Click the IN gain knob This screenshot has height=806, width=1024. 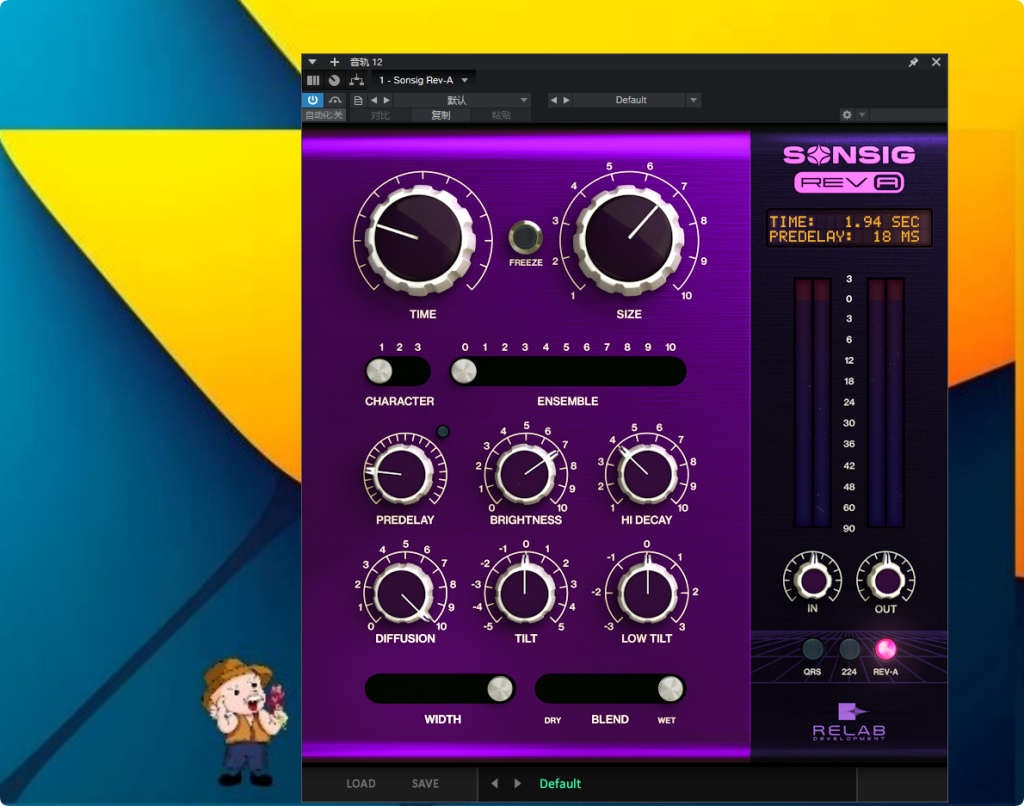coord(812,579)
